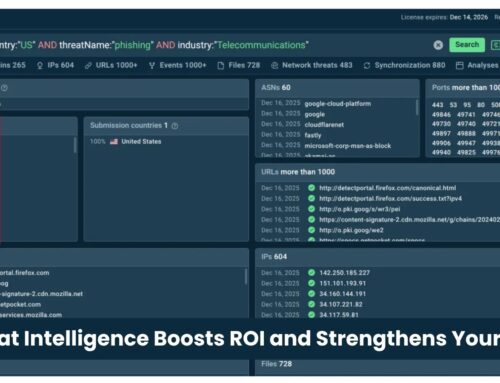The width and height of the screenshot is (500, 383).
Task: Click green check icon beside 34.160.144.191
Action: click(x=311, y=294)
